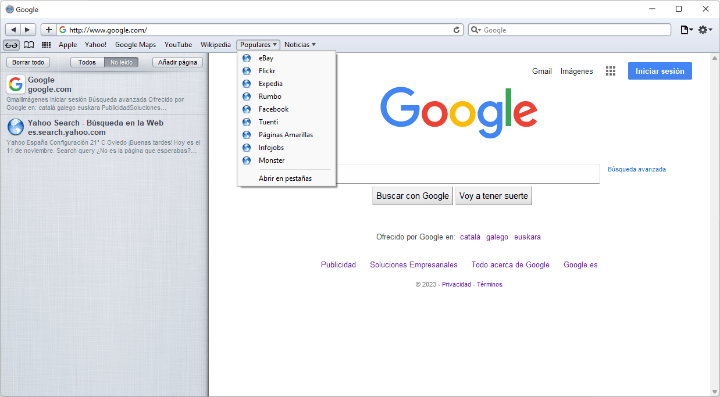The width and height of the screenshot is (720, 397).
Task: Click the Google favicon in reading list entry
Action: point(16,84)
